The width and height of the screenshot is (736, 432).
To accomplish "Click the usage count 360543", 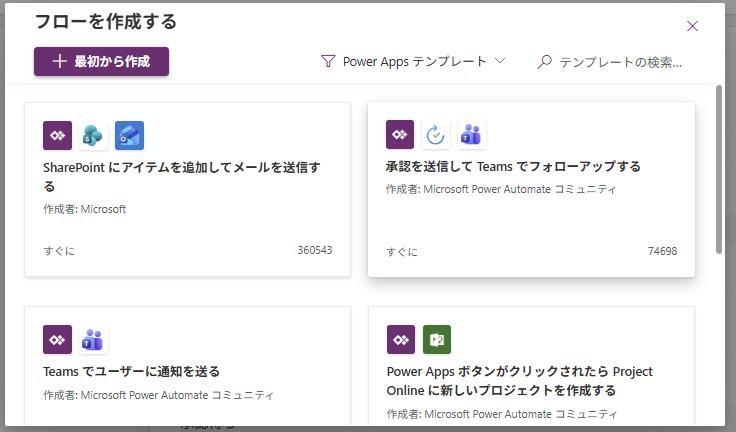I will pyautogui.click(x=314, y=250).
